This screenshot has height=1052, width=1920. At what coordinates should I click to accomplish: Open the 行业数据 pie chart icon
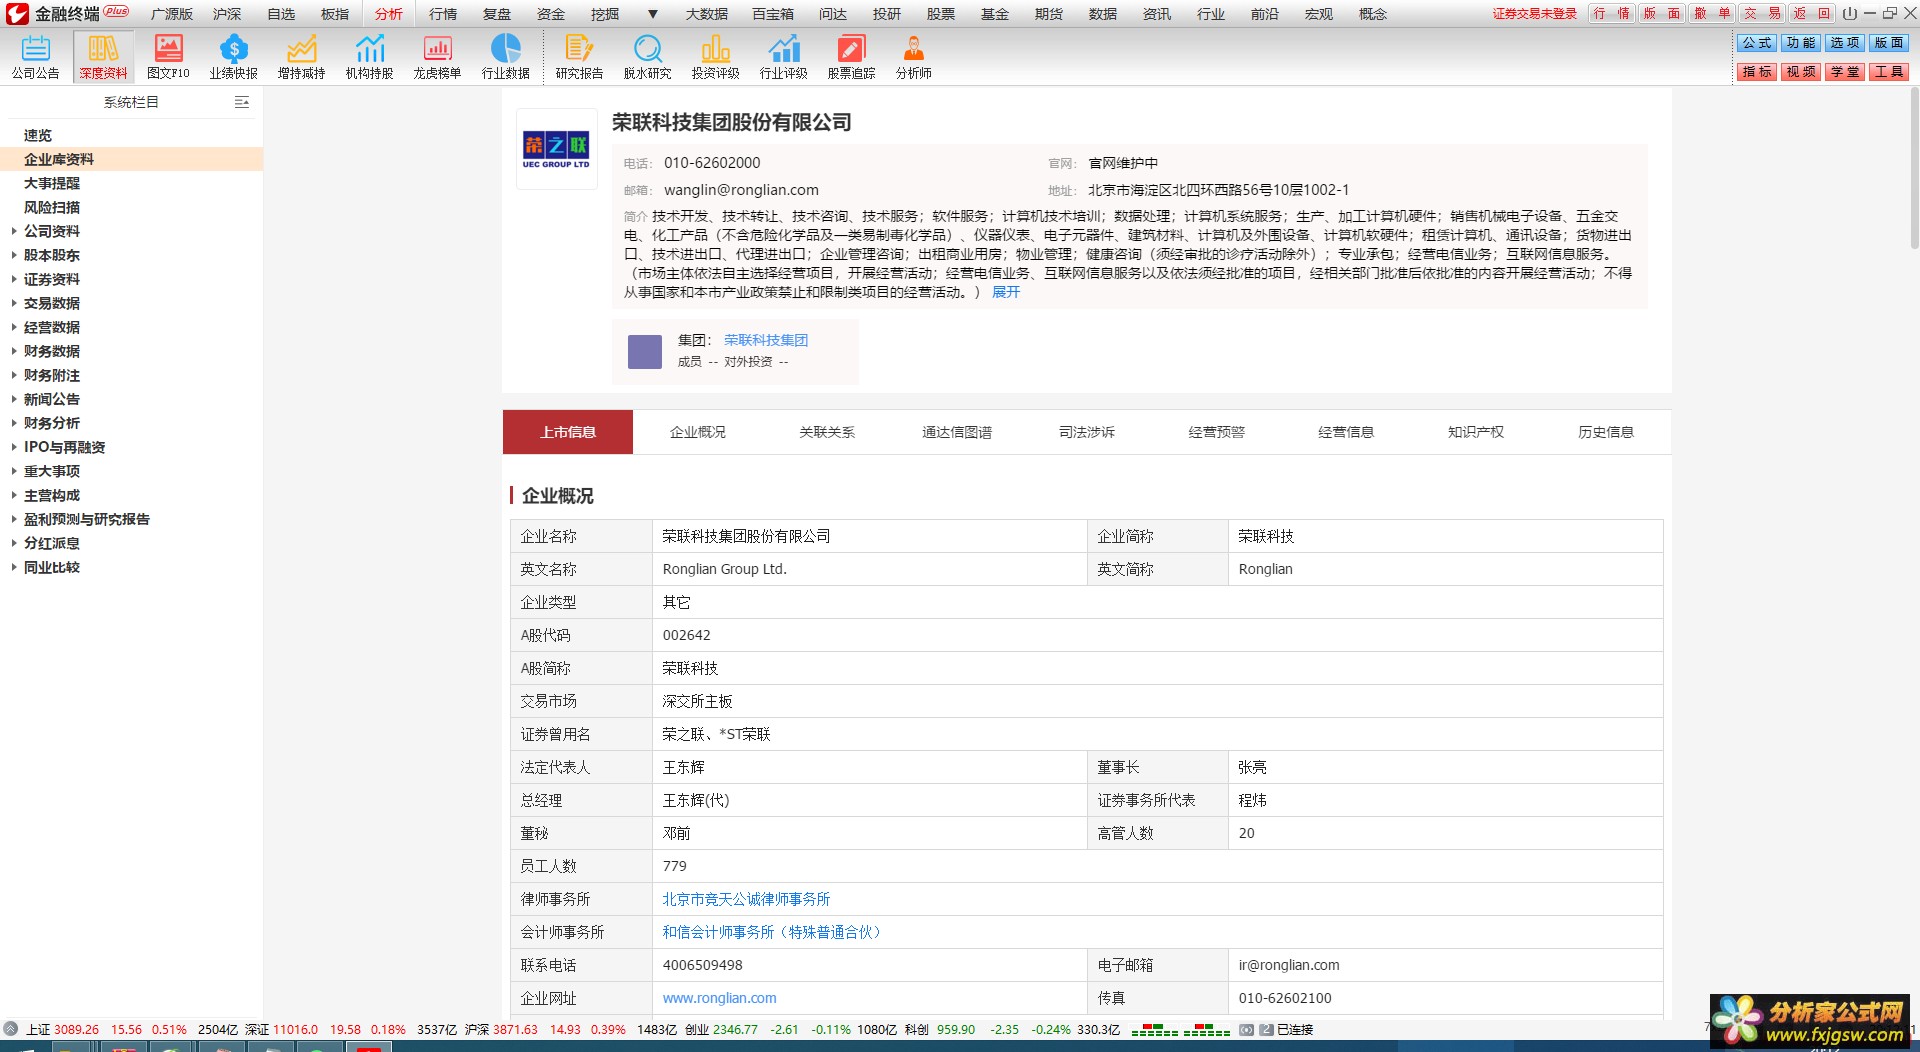(x=506, y=48)
